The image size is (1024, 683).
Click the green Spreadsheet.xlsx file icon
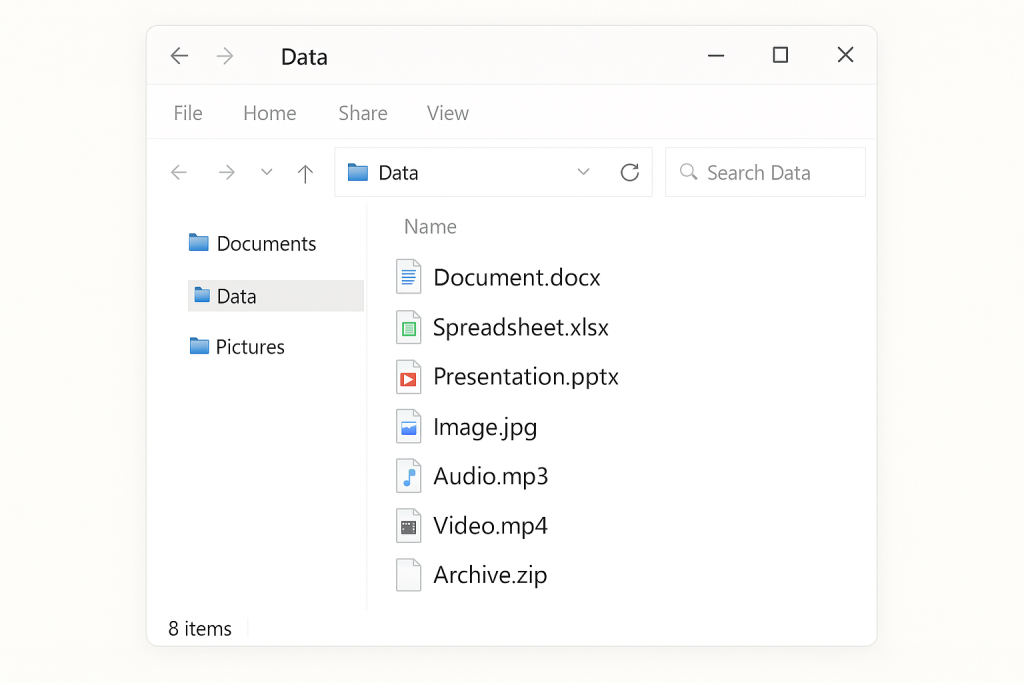408,327
